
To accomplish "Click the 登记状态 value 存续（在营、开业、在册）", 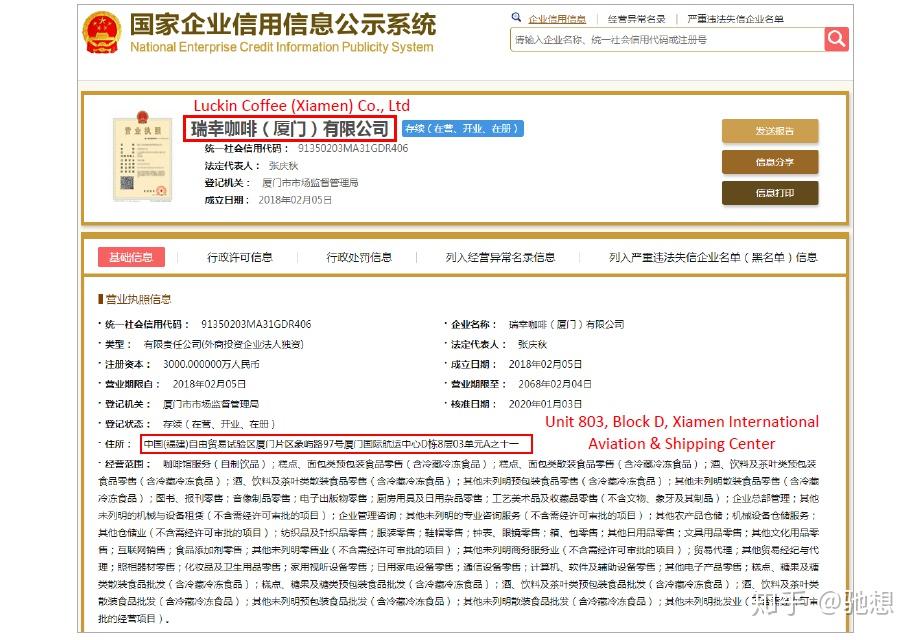I will tap(219, 424).
